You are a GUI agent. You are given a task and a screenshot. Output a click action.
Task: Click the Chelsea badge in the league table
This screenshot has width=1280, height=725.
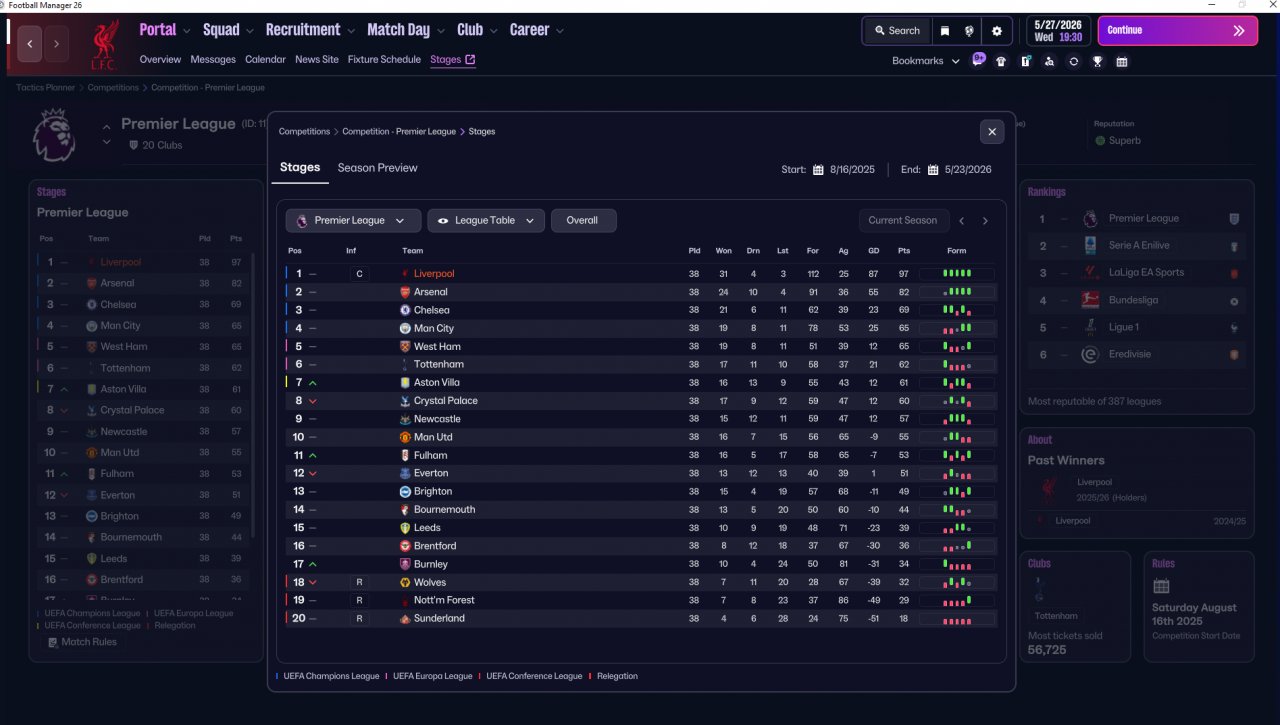pyautogui.click(x=405, y=310)
